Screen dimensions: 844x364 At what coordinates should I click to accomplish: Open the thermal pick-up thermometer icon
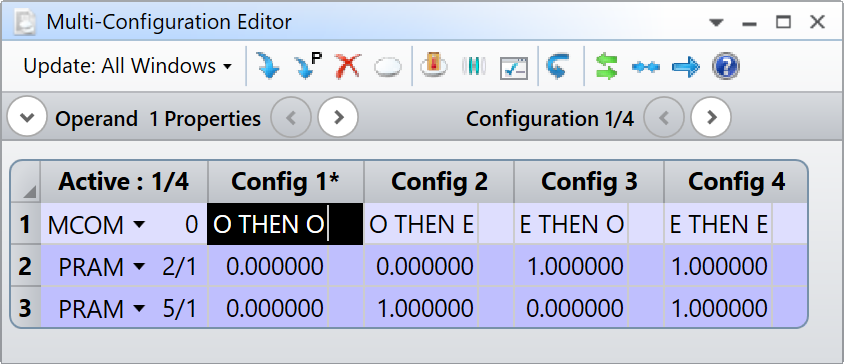pos(434,66)
